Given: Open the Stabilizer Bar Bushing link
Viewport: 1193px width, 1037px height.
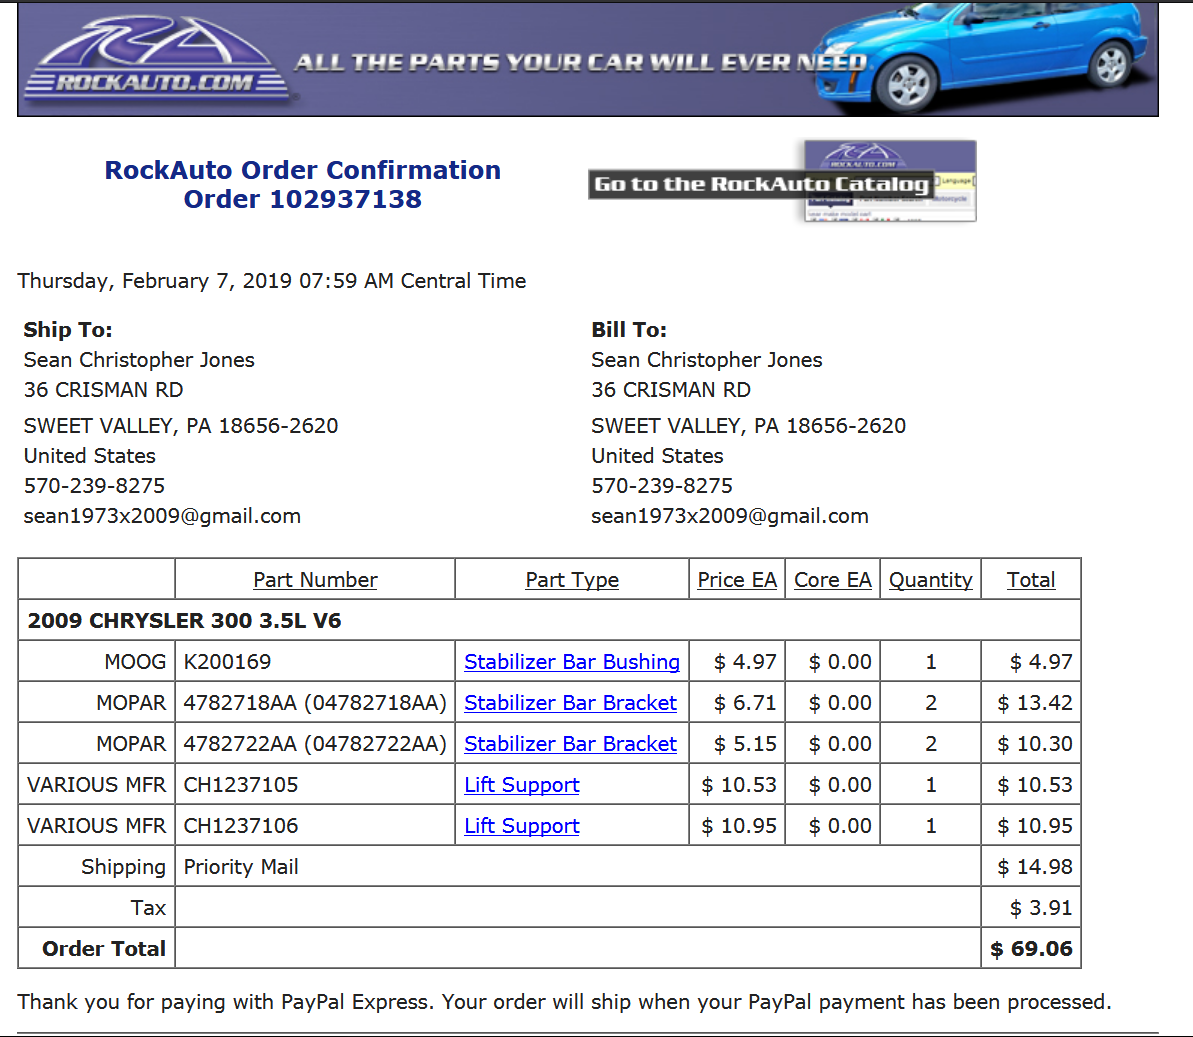Looking at the screenshot, I should pos(571,662).
